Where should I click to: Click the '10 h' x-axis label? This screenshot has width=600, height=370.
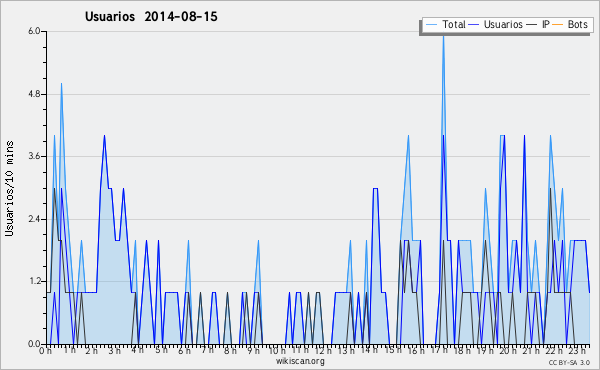pyautogui.click(x=277, y=350)
